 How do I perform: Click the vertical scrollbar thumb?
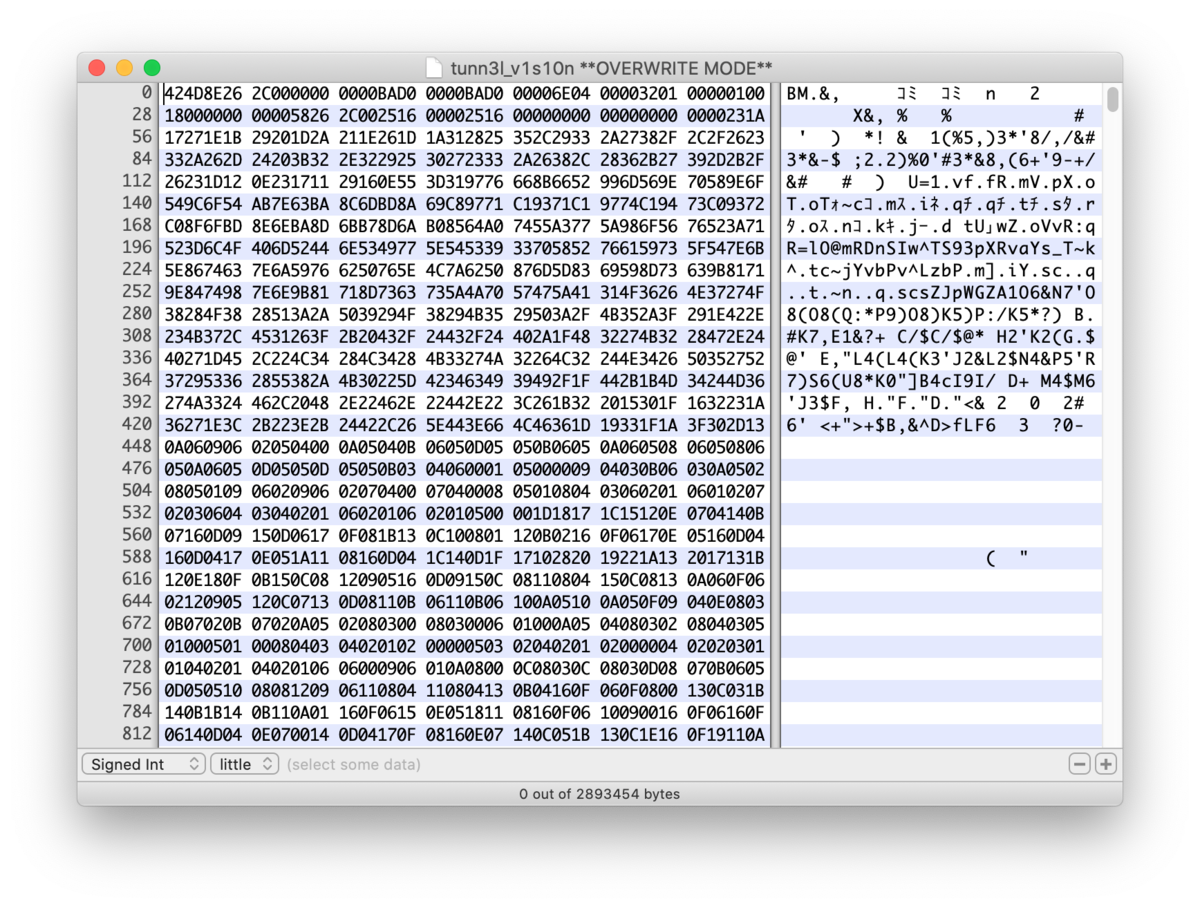[x=1113, y=100]
